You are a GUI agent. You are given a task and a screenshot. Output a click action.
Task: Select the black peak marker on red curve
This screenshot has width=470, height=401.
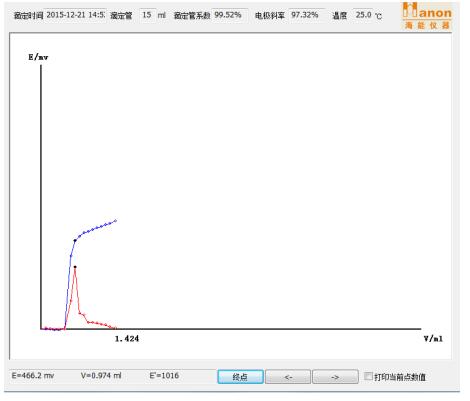click(75, 267)
